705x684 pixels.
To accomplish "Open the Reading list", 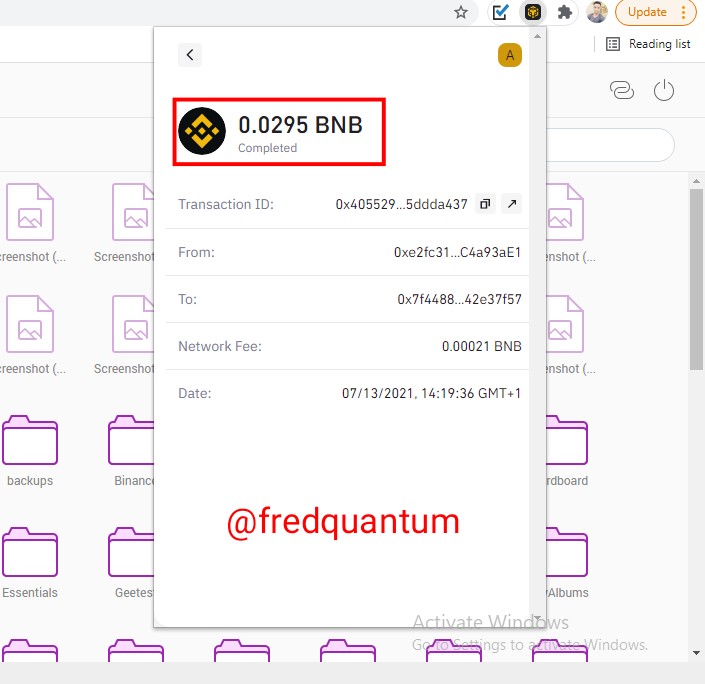I will (x=648, y=44).
